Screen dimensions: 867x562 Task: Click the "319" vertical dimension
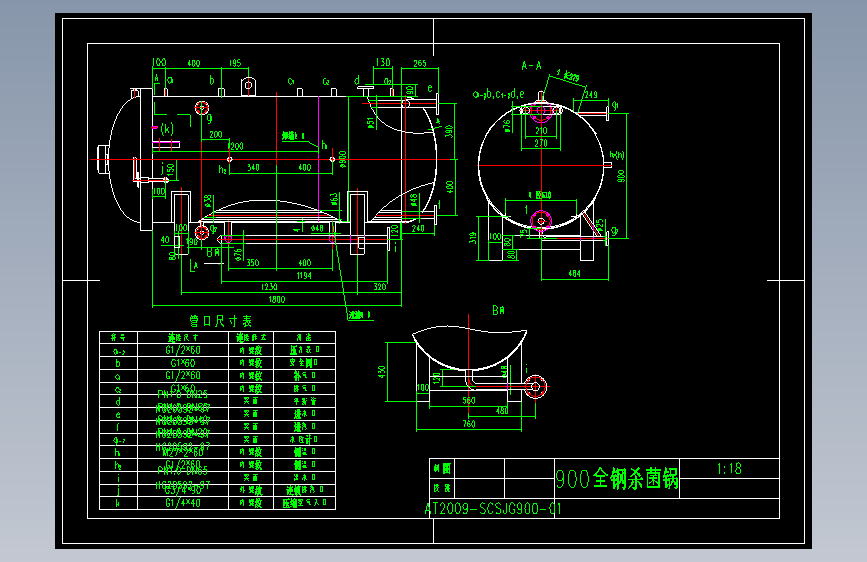click(473, 238)
